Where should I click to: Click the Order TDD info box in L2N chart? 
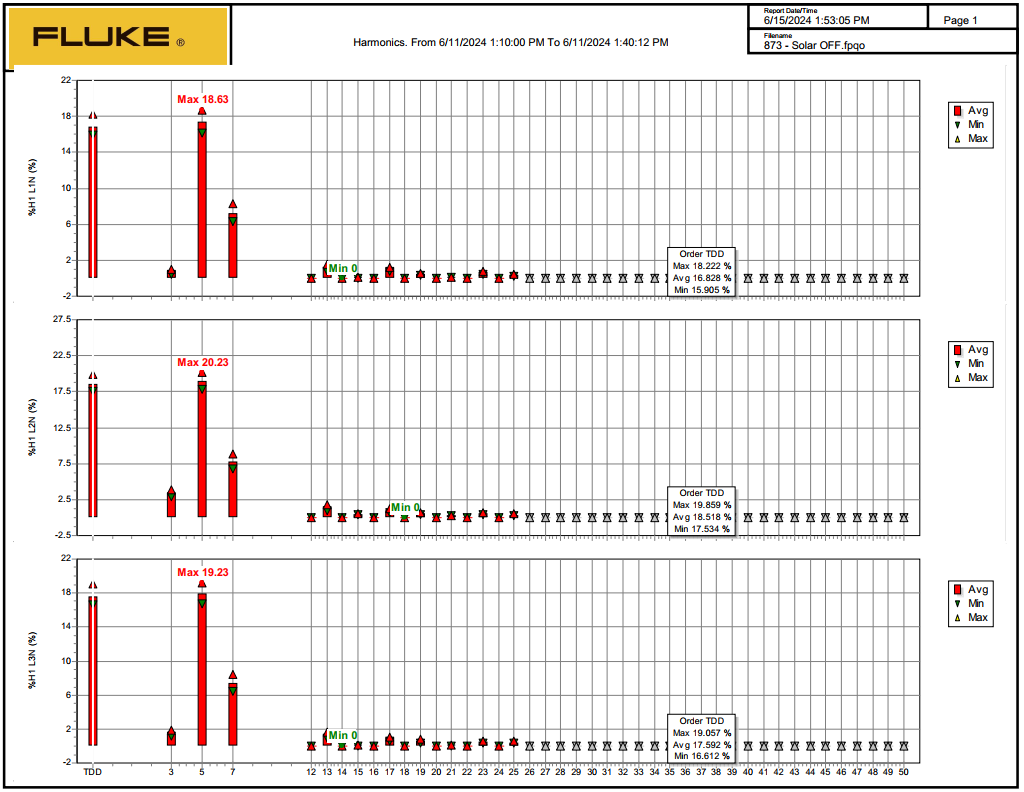[701, 511]
